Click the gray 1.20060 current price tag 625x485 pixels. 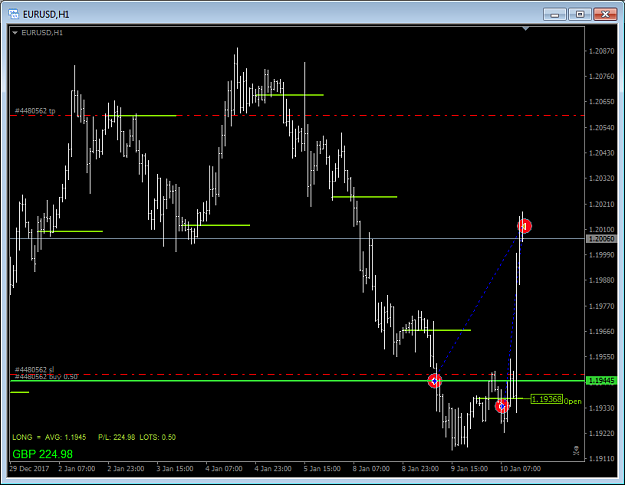(602, 239)
